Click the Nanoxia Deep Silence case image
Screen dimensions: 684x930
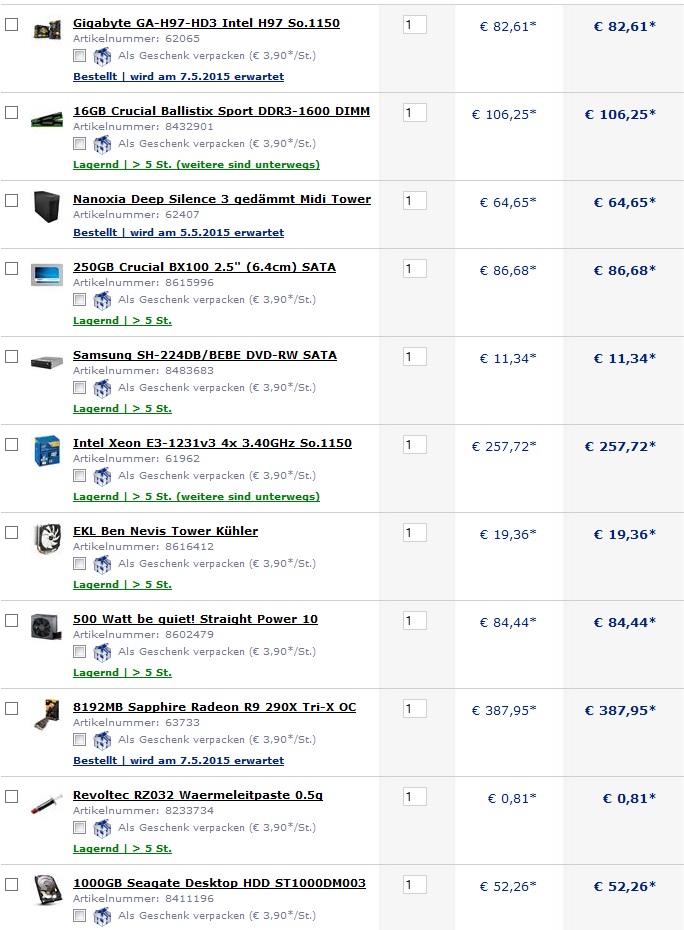pyautogui.click(x=47, y=206)
